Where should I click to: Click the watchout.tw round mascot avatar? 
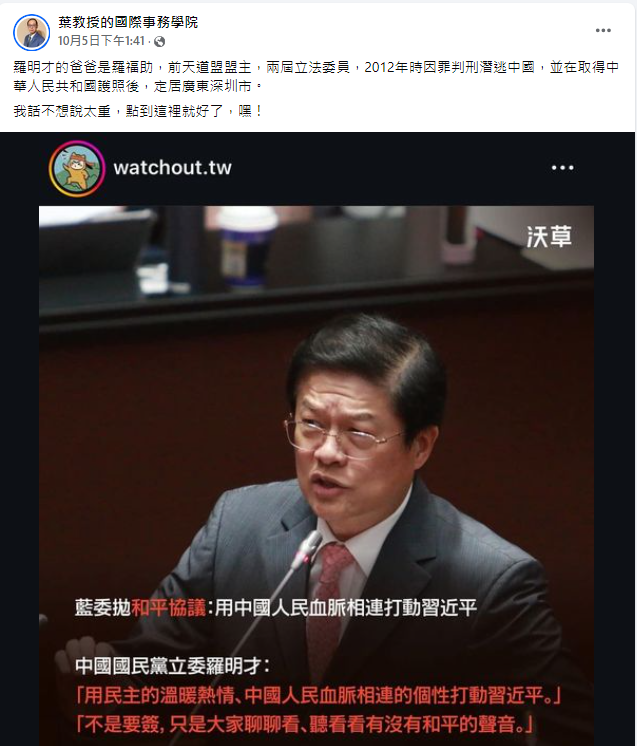point(77,168)
